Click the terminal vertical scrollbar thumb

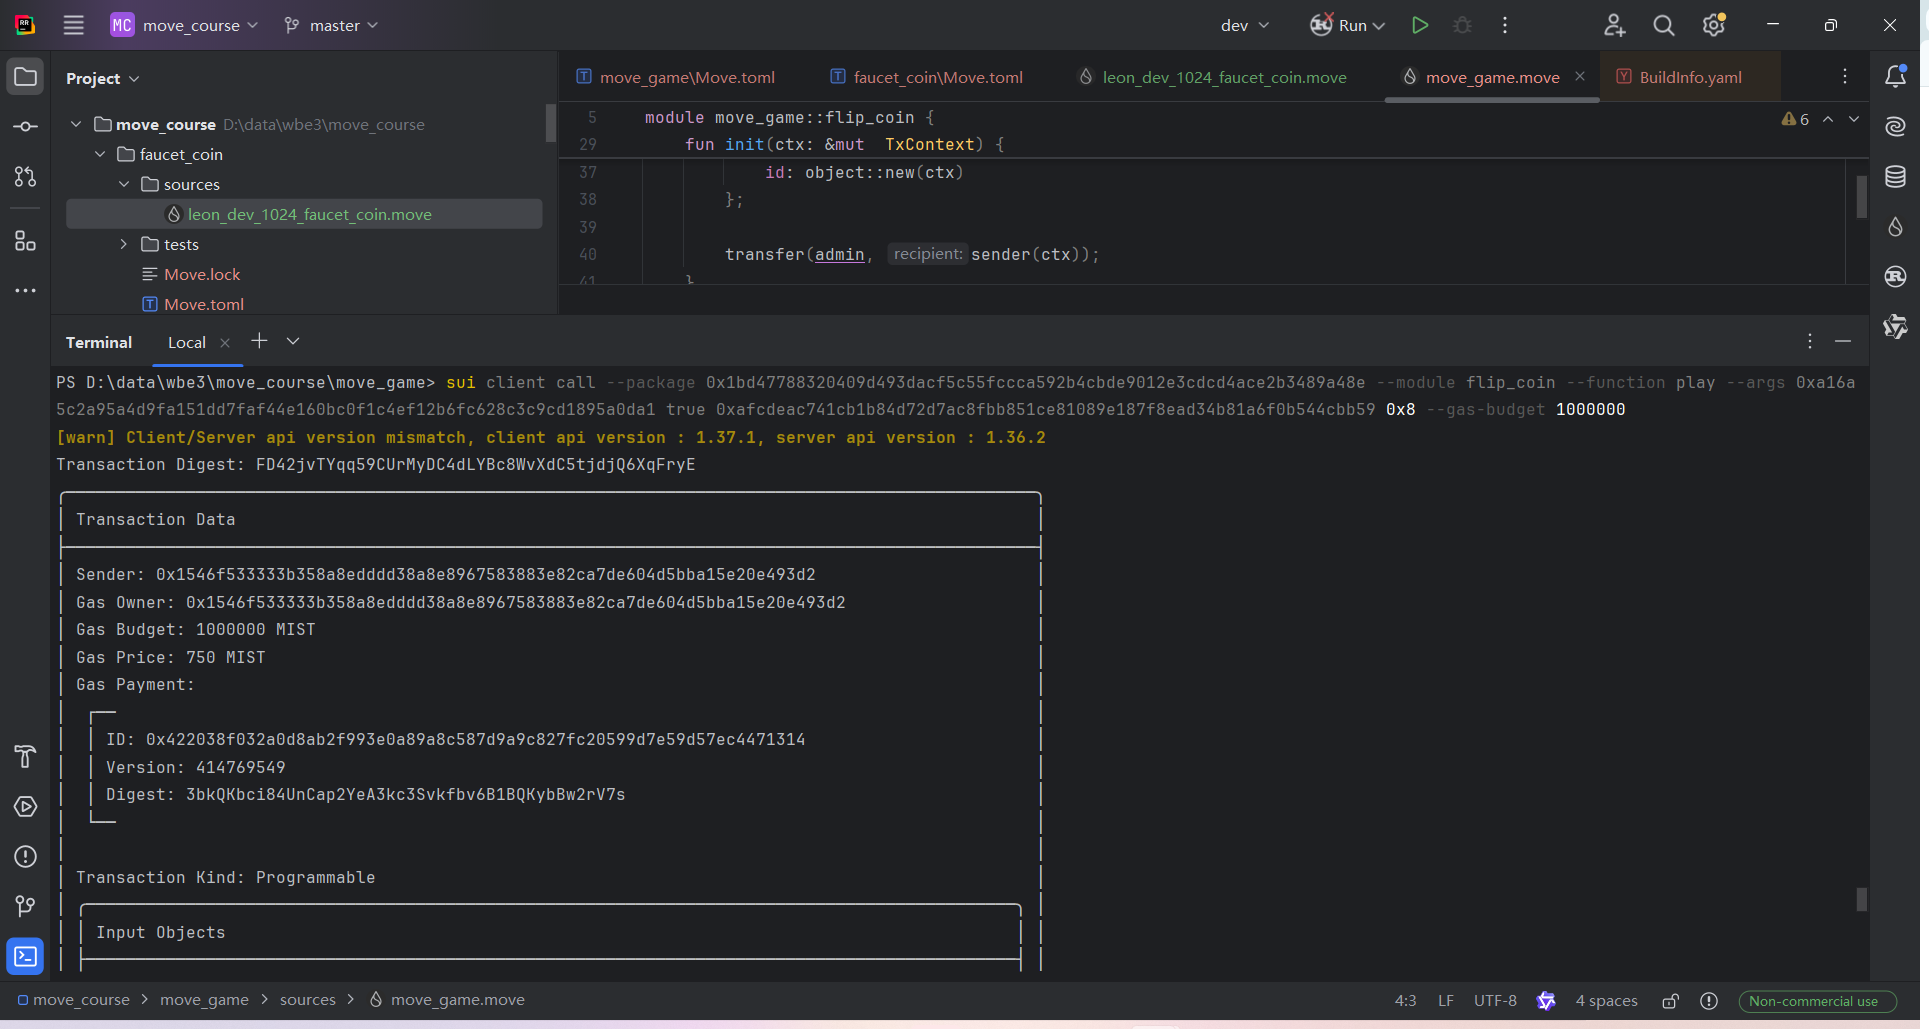click(1861, 899)
